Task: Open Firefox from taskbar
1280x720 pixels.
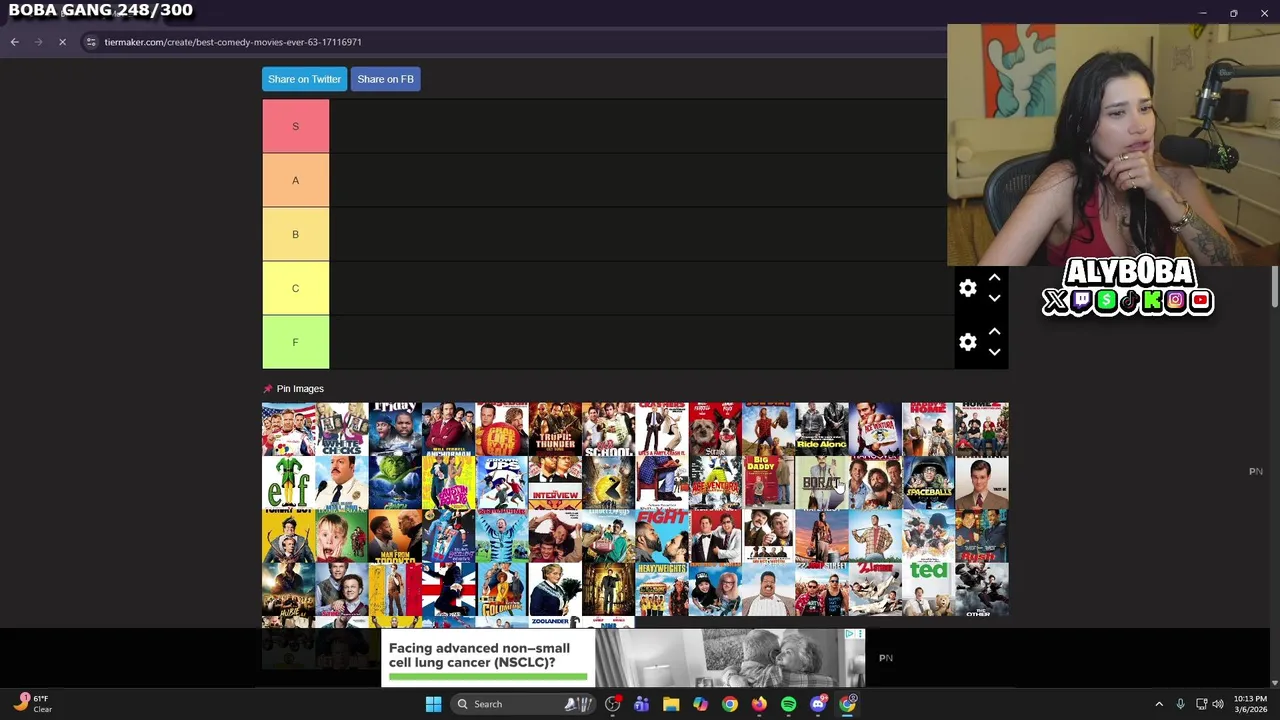Action: [x=759, y=704]
